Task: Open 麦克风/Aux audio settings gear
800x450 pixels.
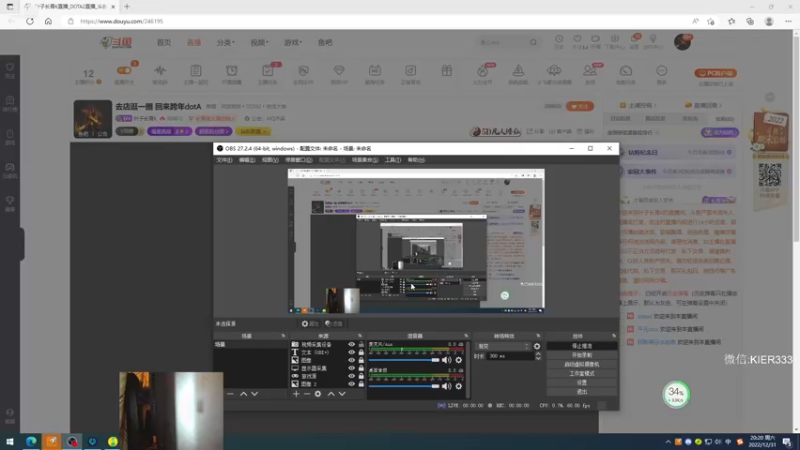Action: [459, 360]
